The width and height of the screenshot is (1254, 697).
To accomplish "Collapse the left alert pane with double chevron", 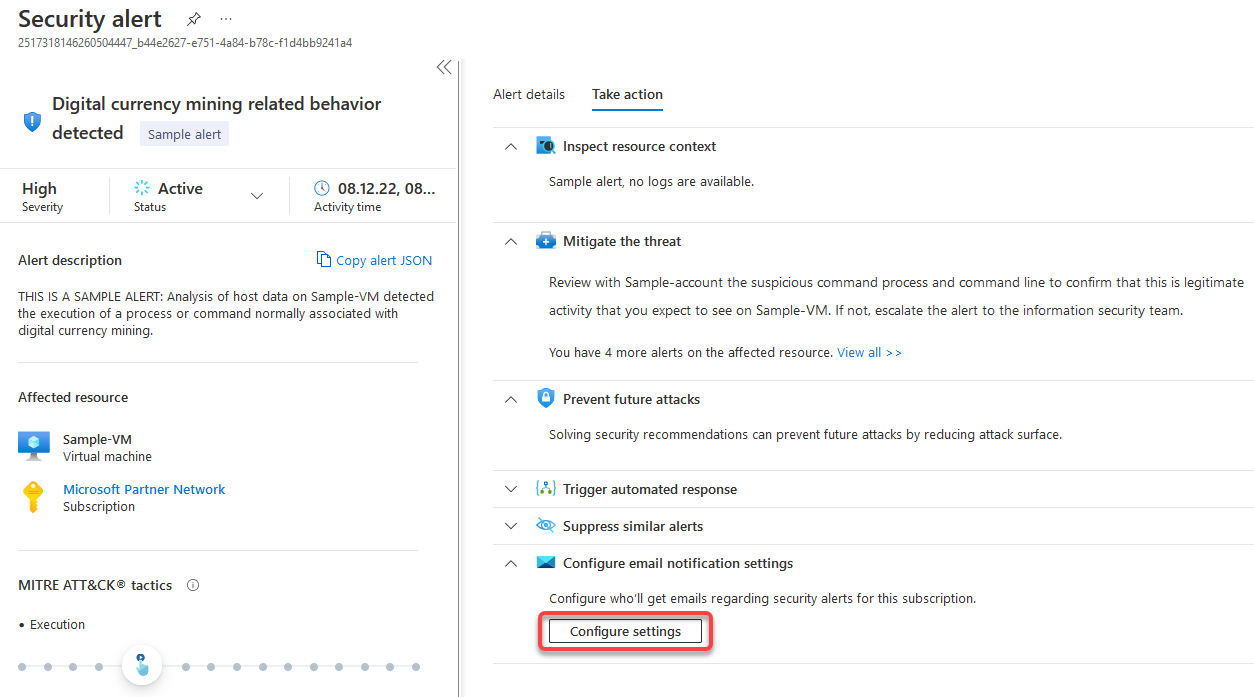I will click(444, 67).
